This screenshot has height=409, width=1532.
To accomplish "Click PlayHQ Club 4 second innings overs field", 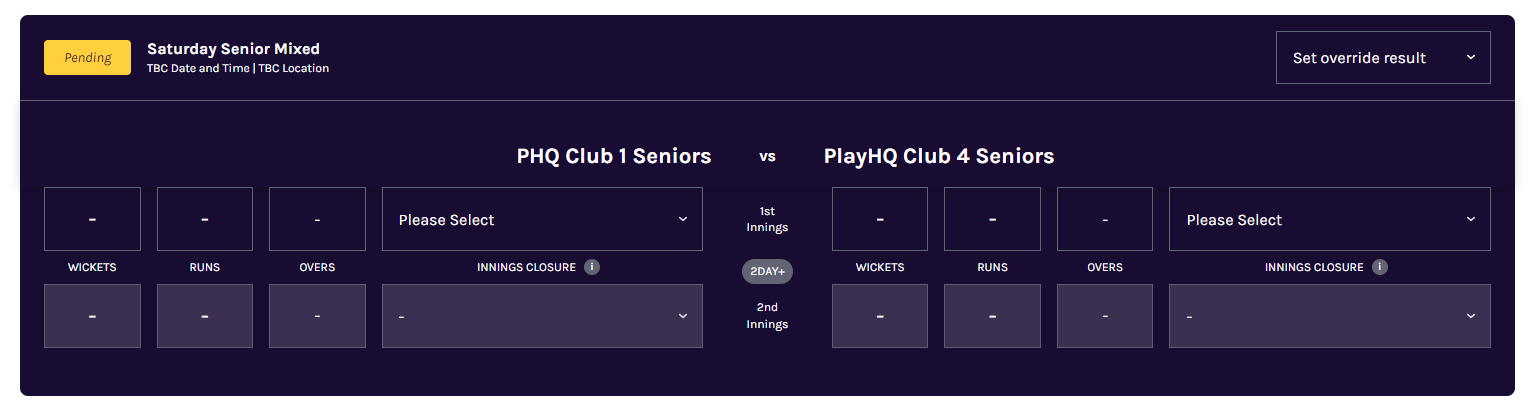I will [x=1105, y=316].
